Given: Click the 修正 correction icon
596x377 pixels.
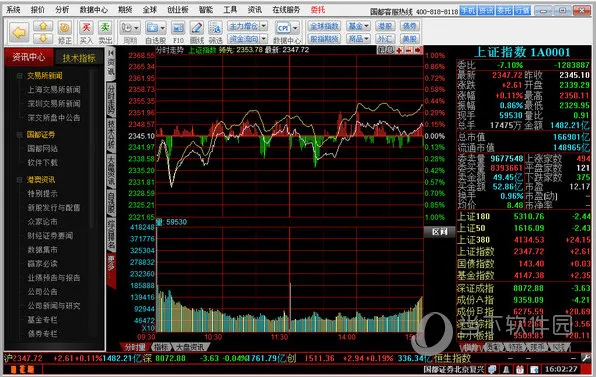Looking at the screenshot, I should (65, 28).
